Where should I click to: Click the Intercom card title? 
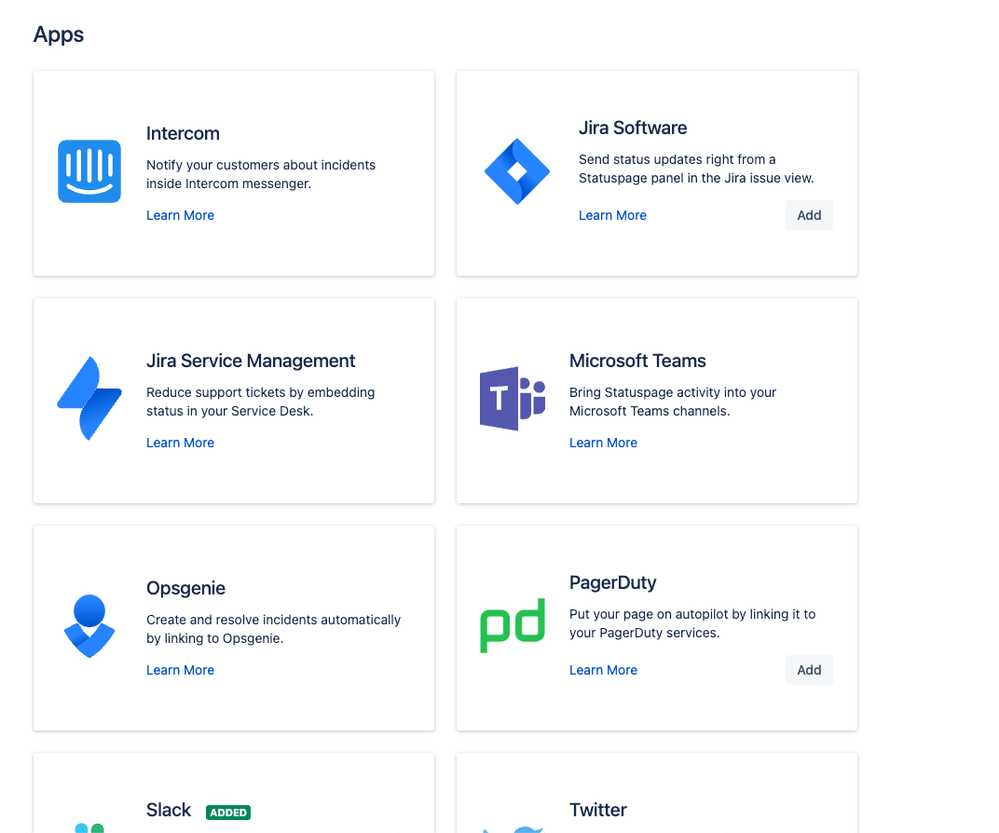tap(183, 133)
